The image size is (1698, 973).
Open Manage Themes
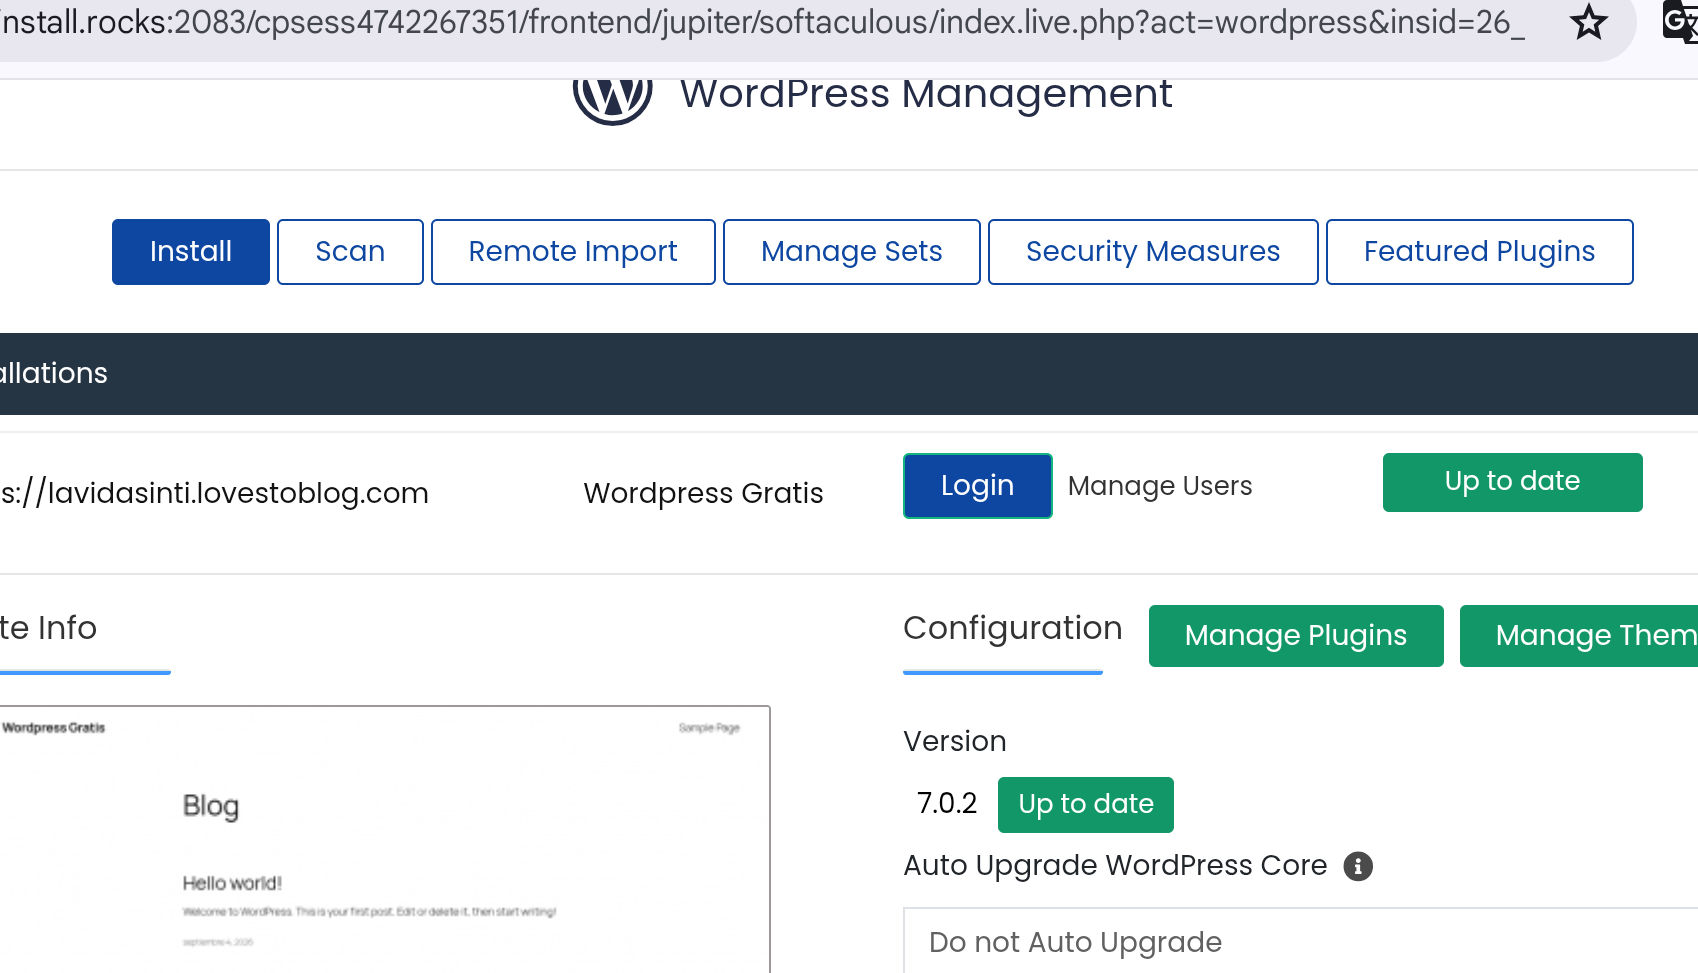(x=1579, y=636)
